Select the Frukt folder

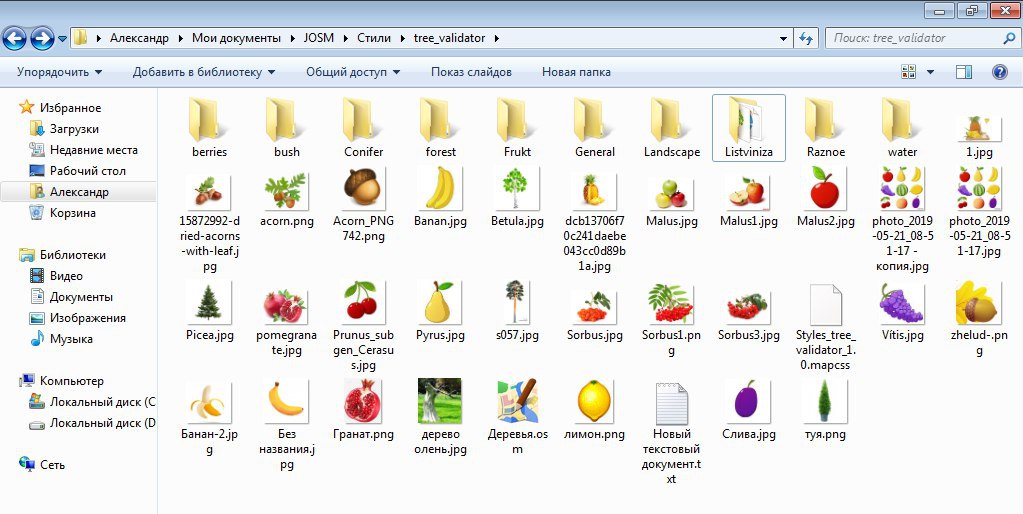point(517,128)
